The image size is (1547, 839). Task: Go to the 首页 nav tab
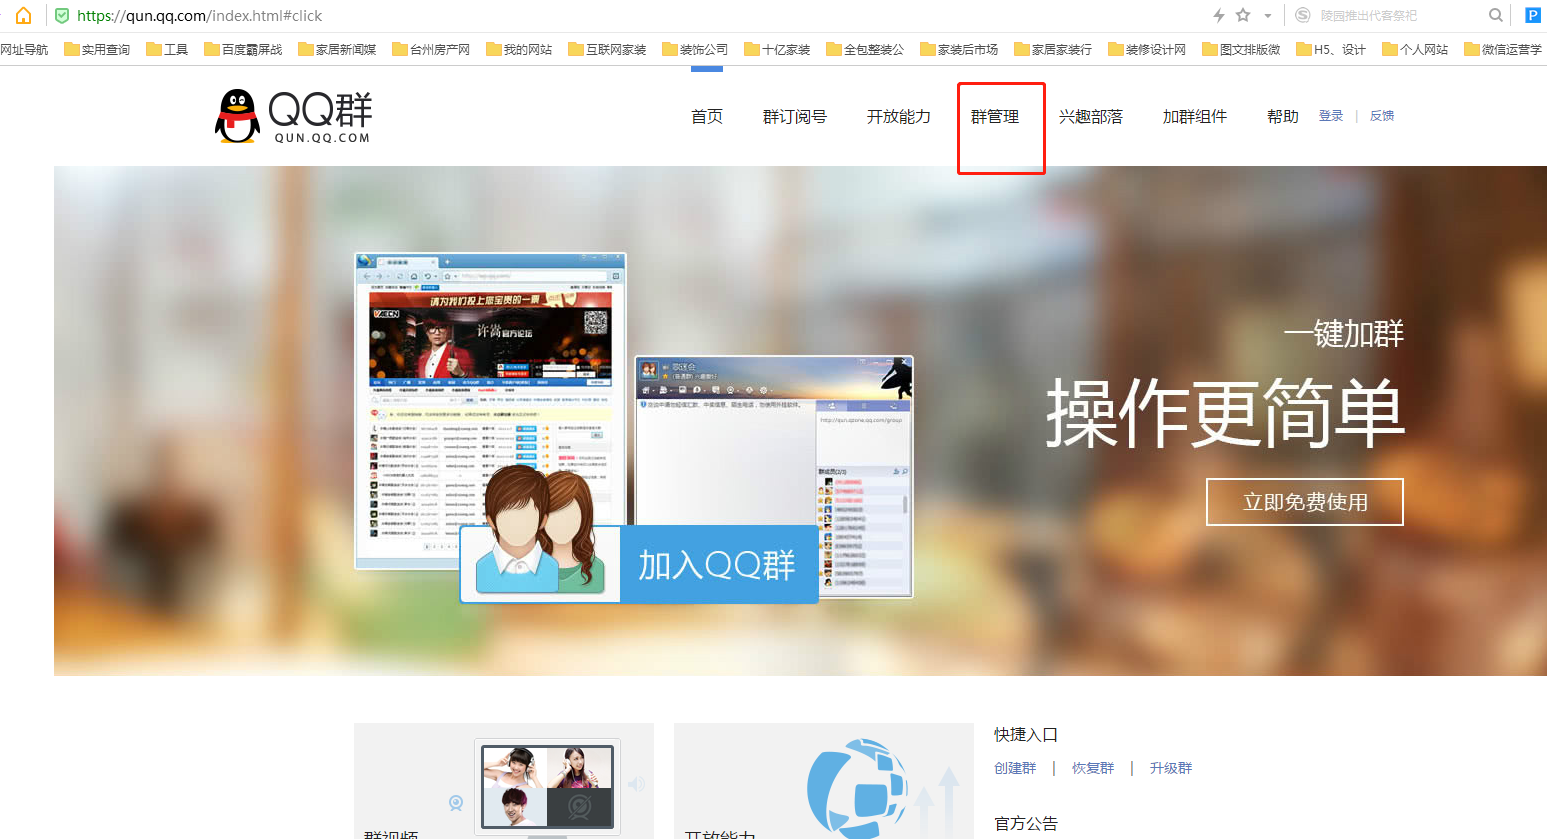tap(707, 117)
